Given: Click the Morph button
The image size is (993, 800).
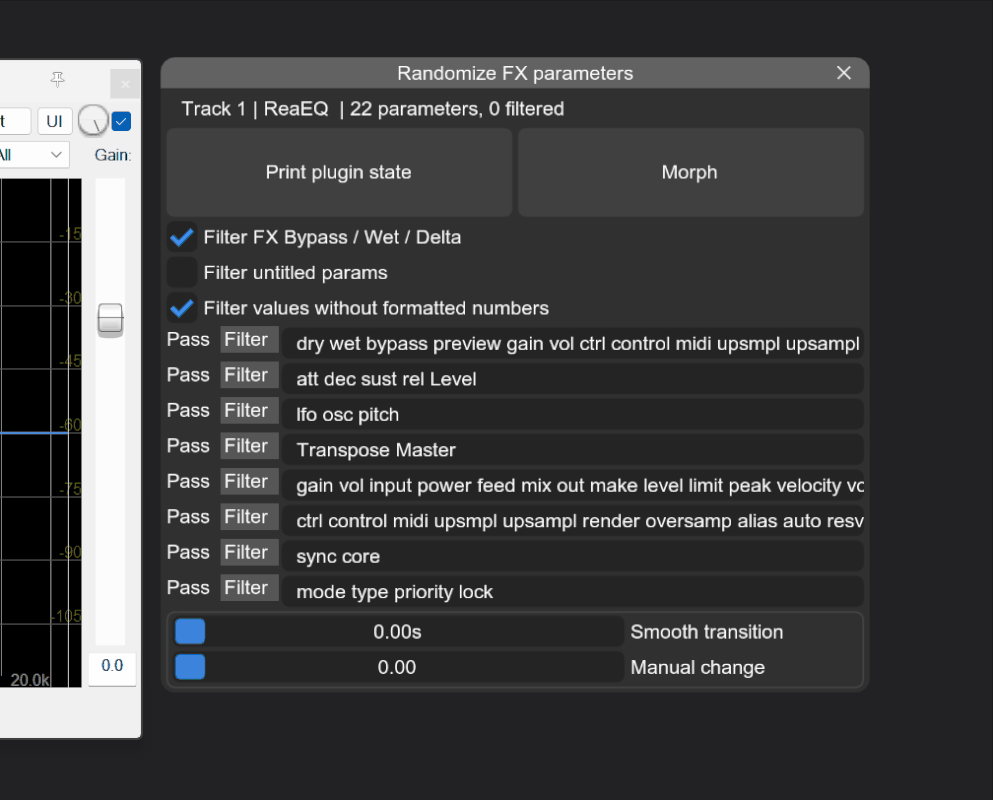Looking at the screenshot, I should [690, 172].
